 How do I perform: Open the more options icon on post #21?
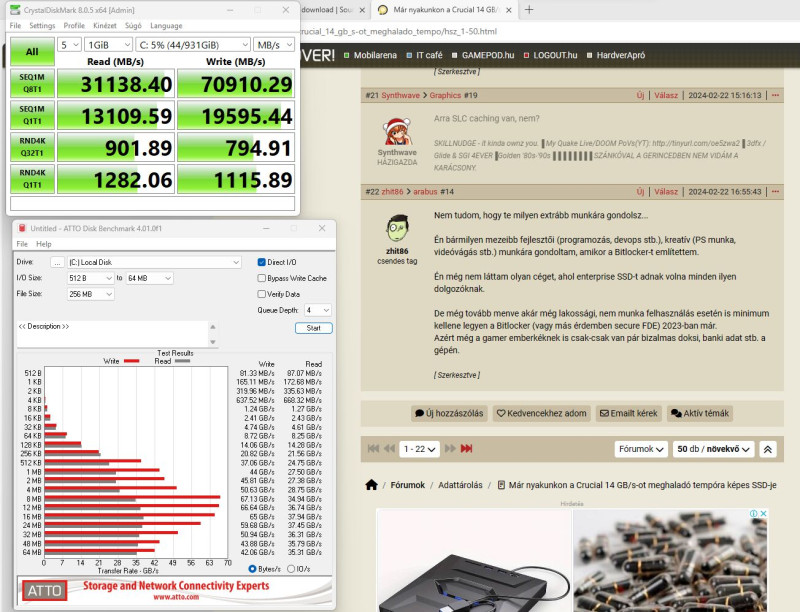point(776,95)
